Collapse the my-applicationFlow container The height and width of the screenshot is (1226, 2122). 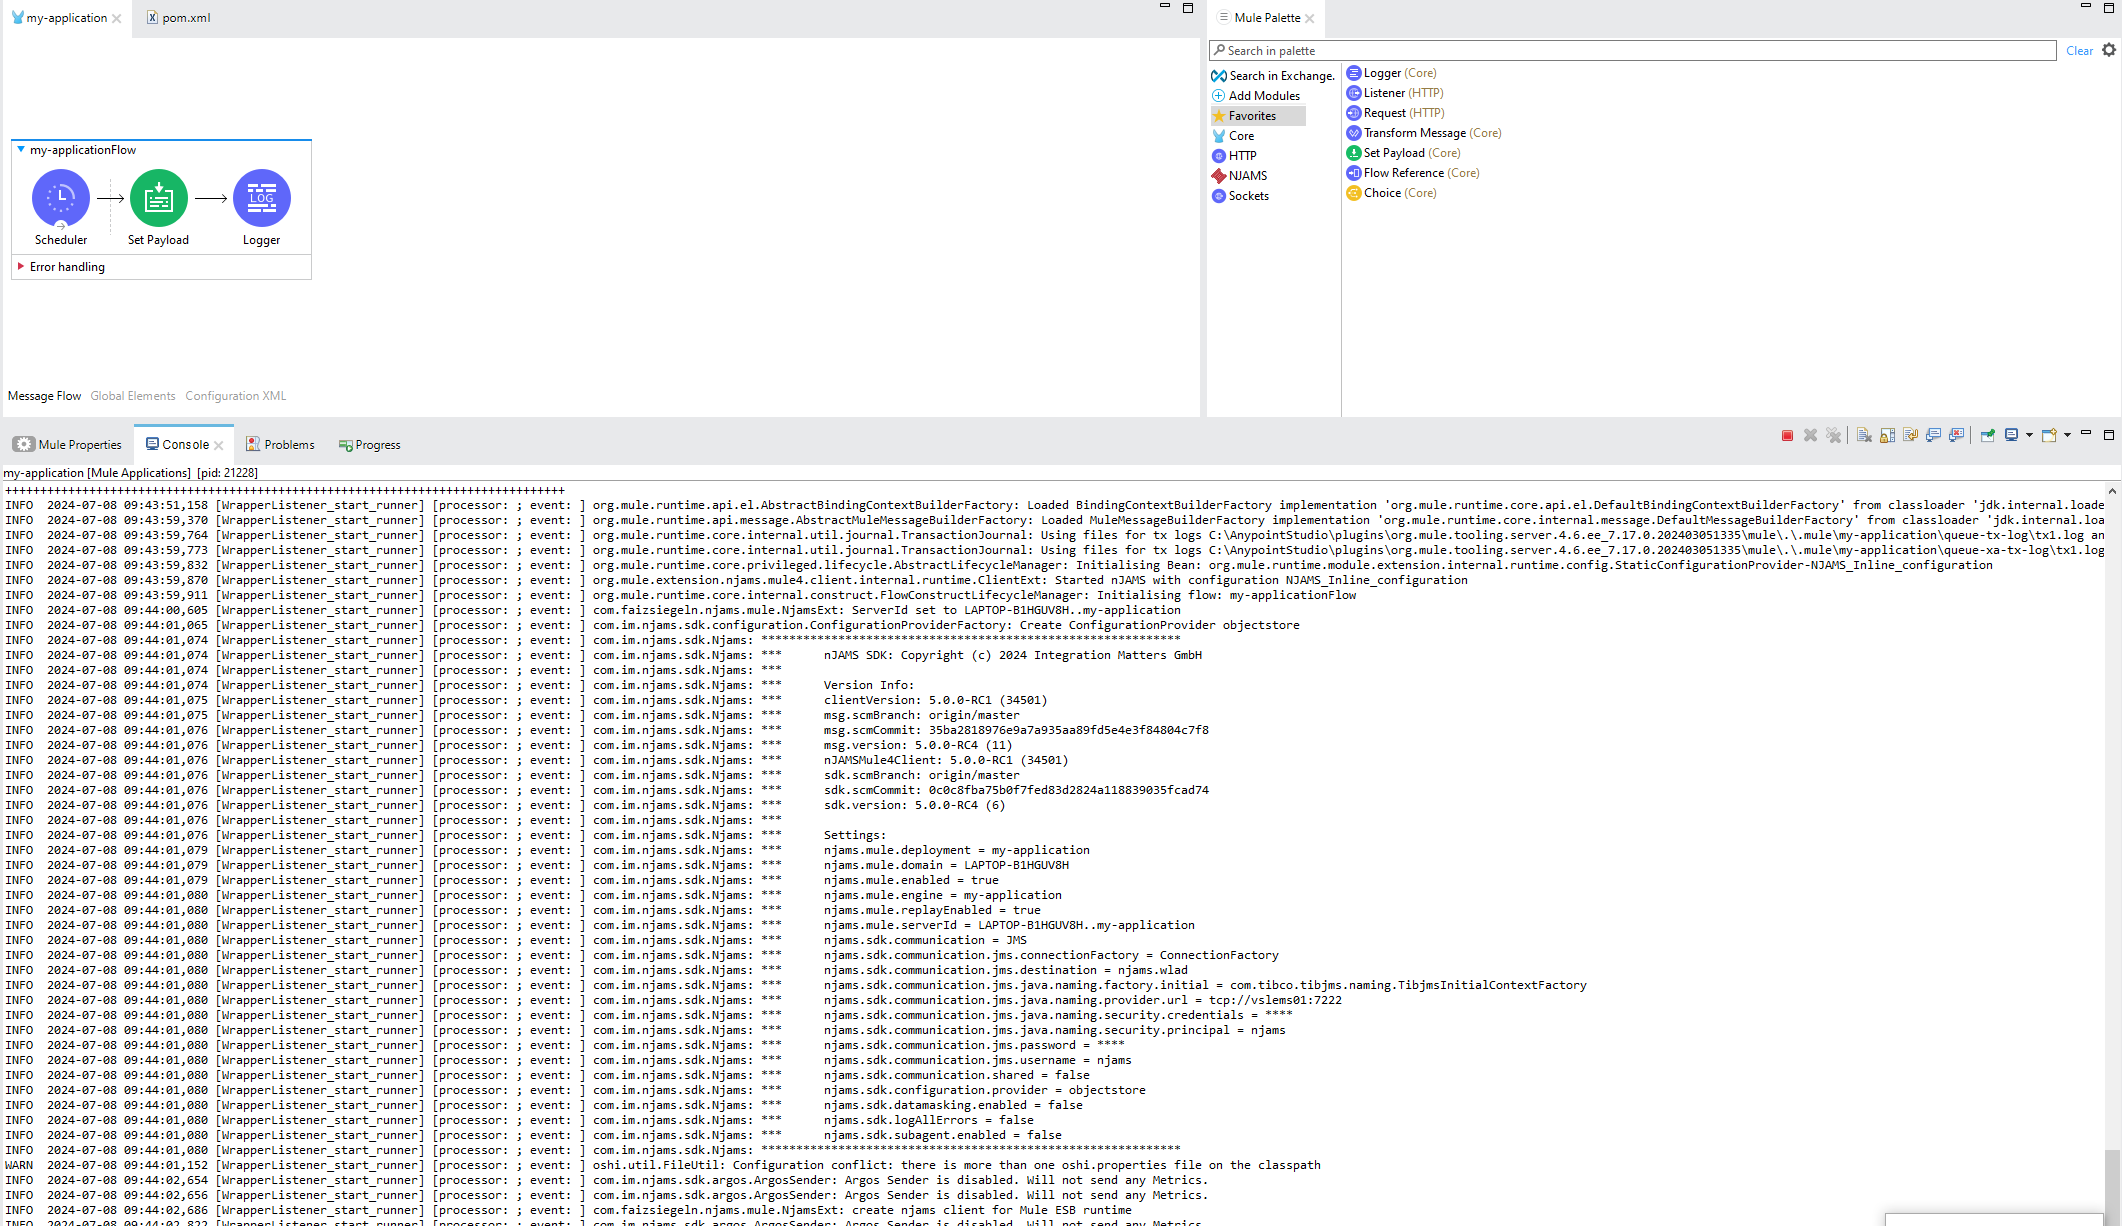21,149
